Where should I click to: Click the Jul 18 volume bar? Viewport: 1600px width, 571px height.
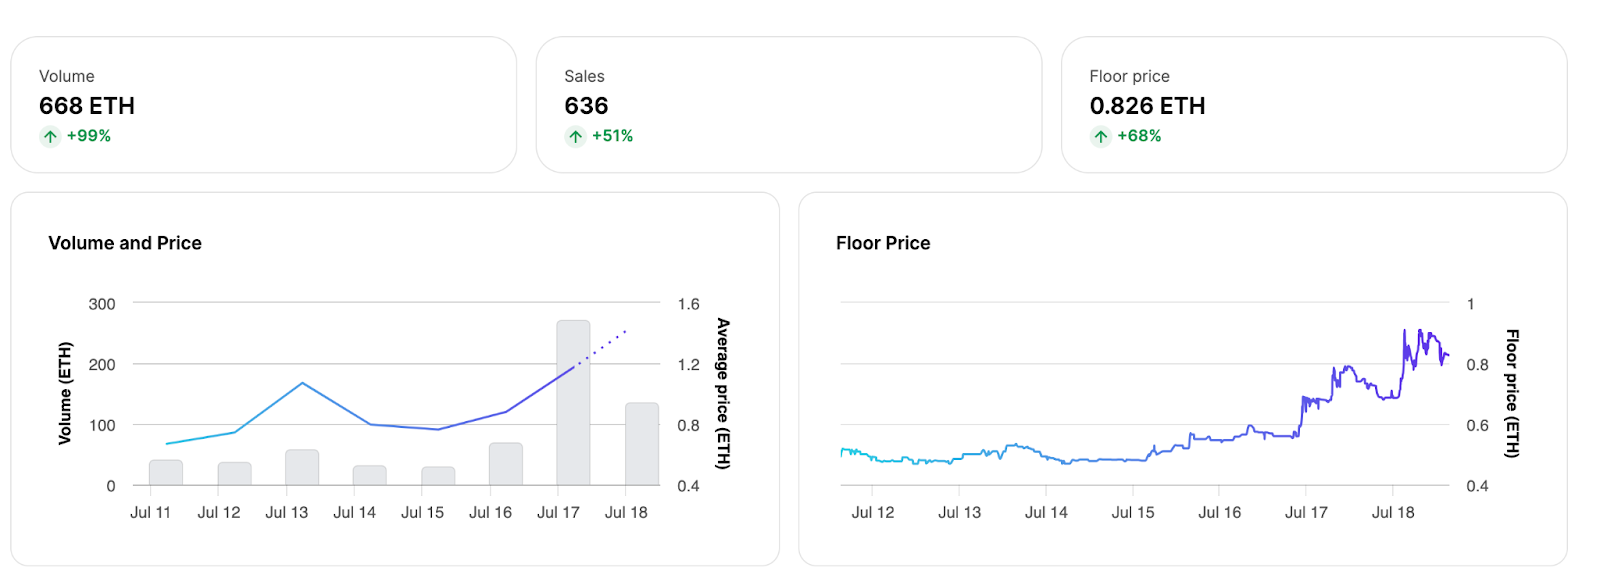tap(642, 445)
